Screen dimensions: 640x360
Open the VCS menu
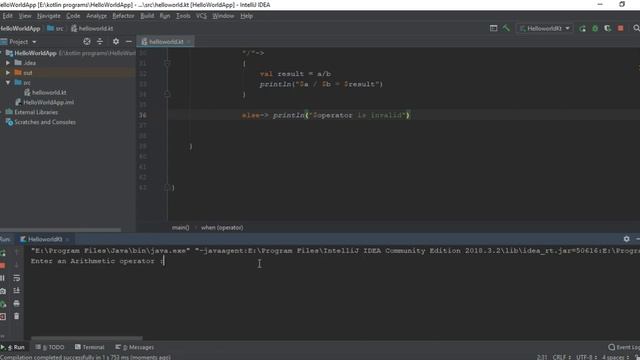[201, 16]
